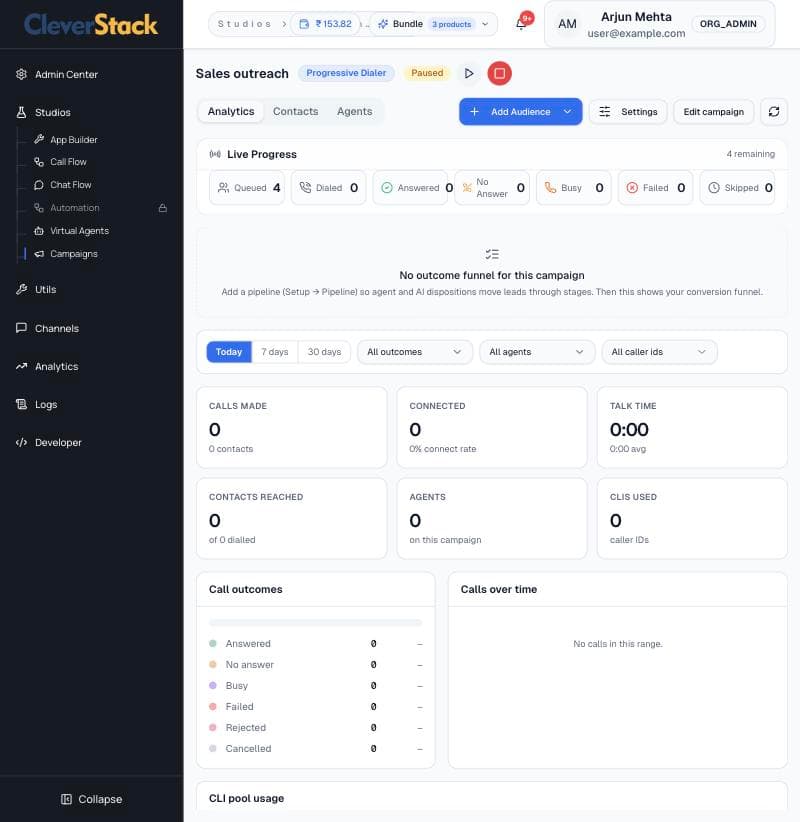Image resolution: width=800 pixels, height=822 pixels.
Task: Collapse the sidebar
Action: pyautogui.click(x=92, y=799)
